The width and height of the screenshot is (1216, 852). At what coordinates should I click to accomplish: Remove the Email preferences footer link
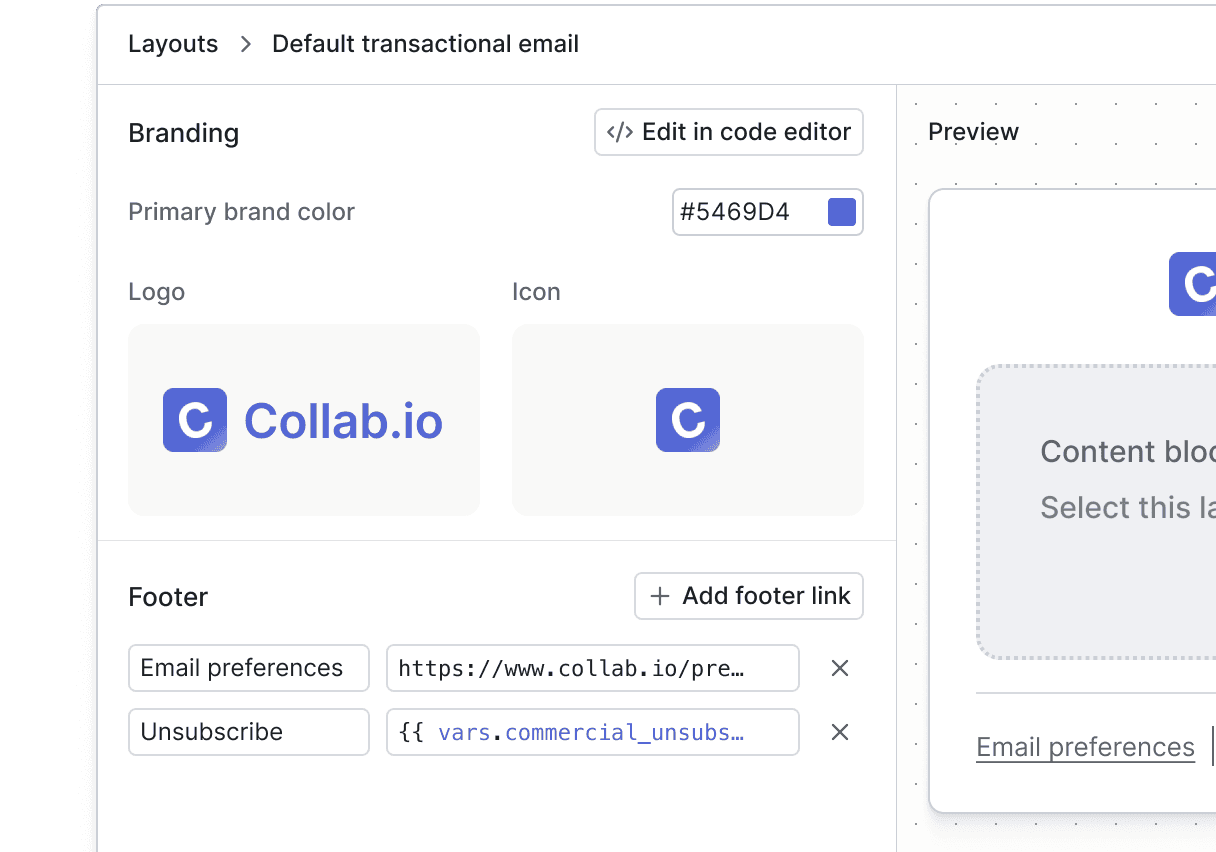[x=840, y=668]
